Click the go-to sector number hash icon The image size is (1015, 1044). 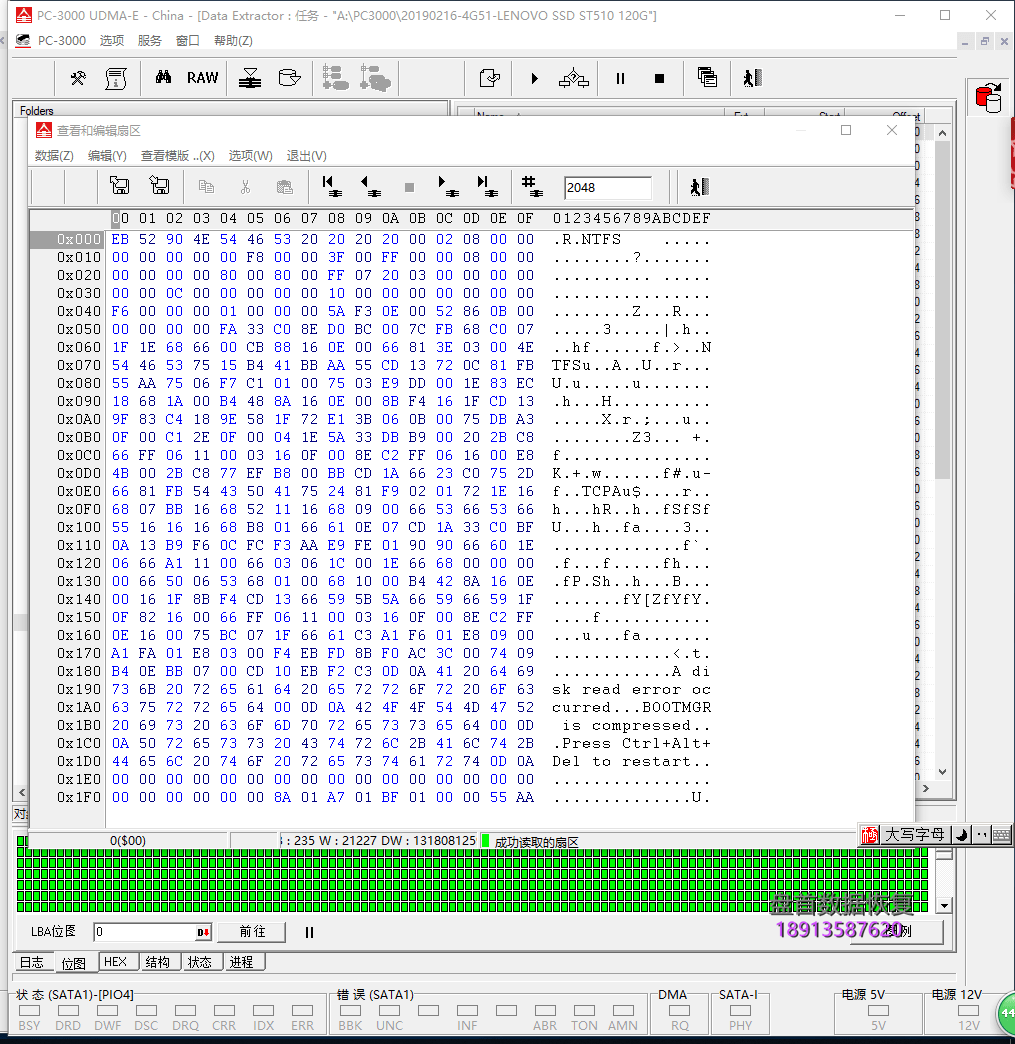point(531,186)
